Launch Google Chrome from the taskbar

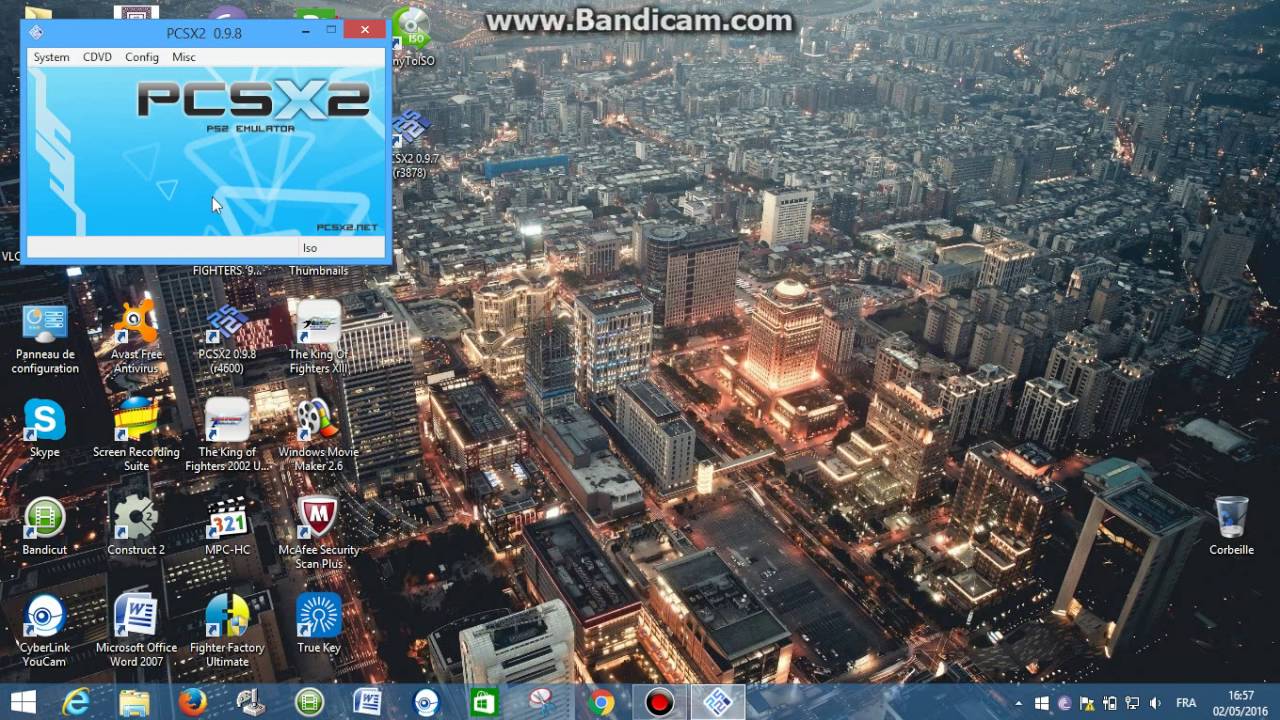tap(601, 702)
